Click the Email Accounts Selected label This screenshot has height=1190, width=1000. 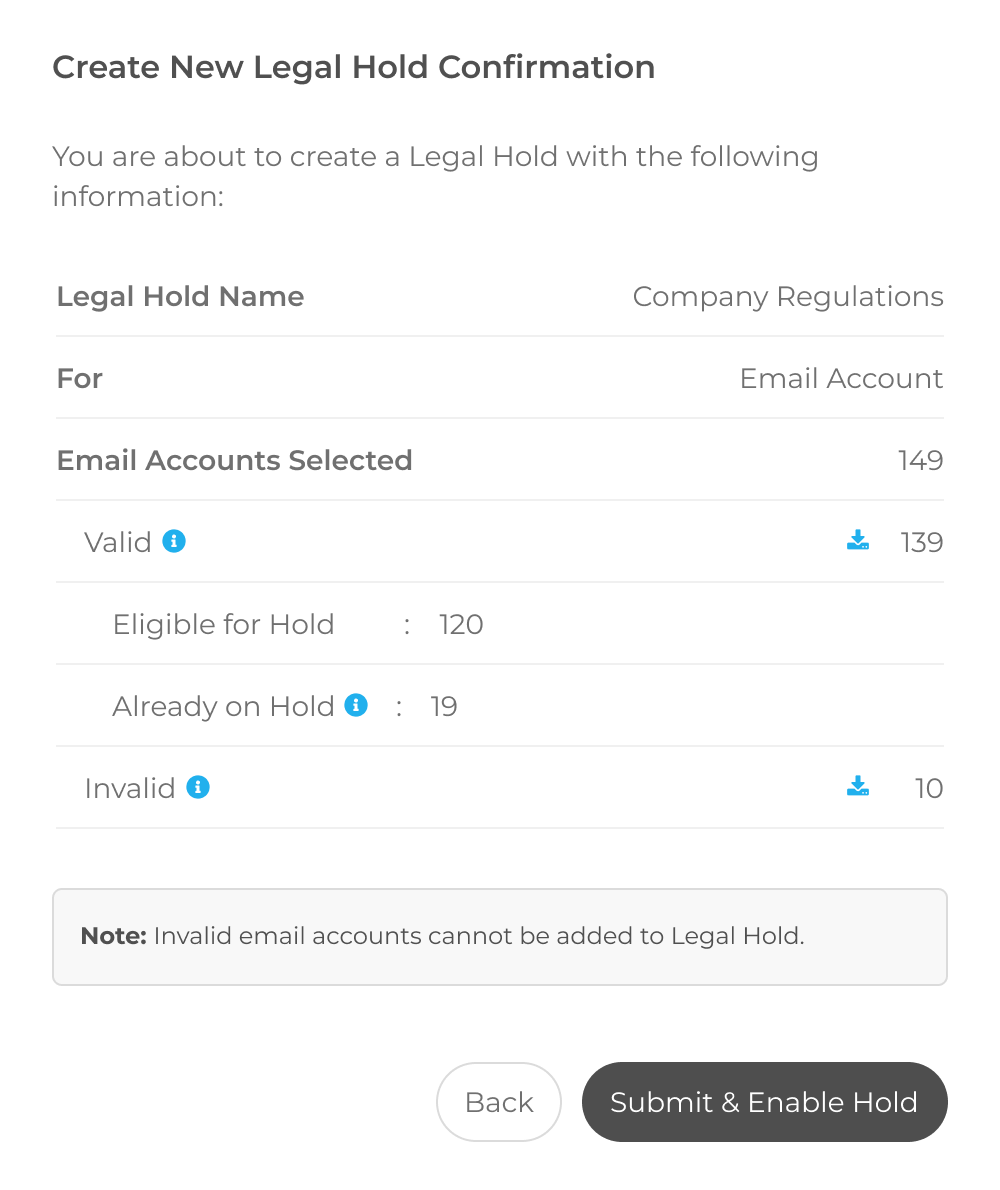[235, 461]
